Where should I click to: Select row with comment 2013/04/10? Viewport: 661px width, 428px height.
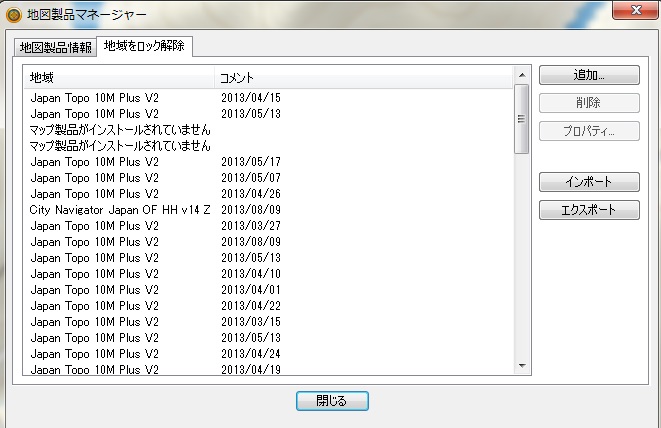tap(269, 274)
